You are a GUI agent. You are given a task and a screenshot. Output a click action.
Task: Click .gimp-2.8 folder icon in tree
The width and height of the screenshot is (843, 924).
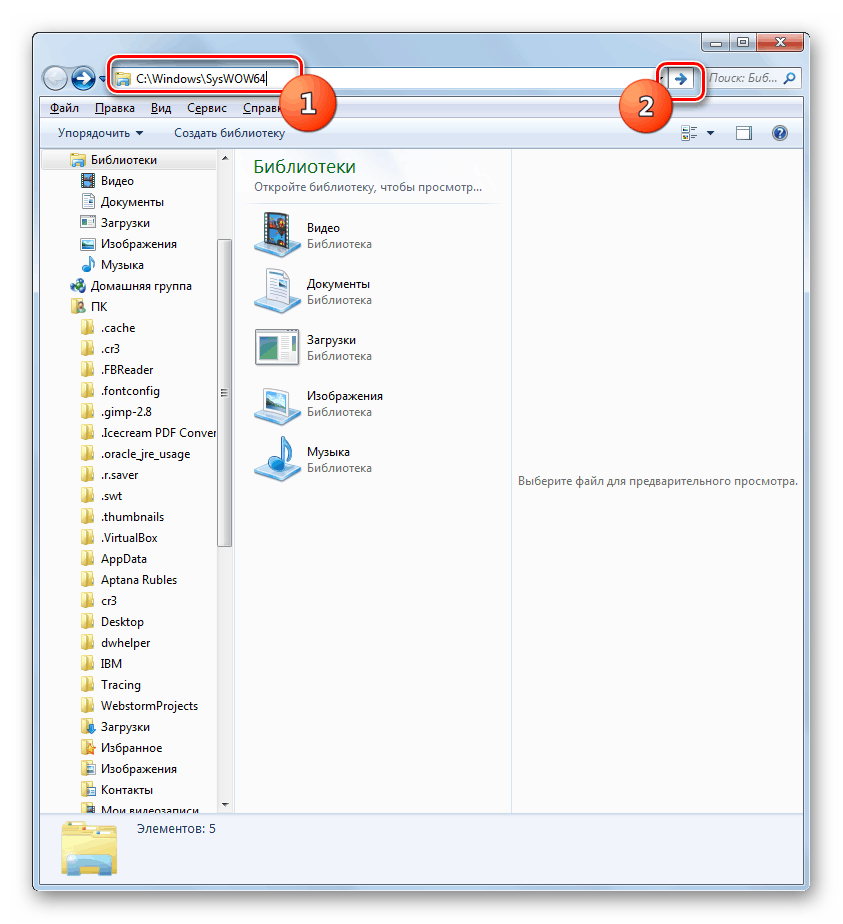point(87,412)
